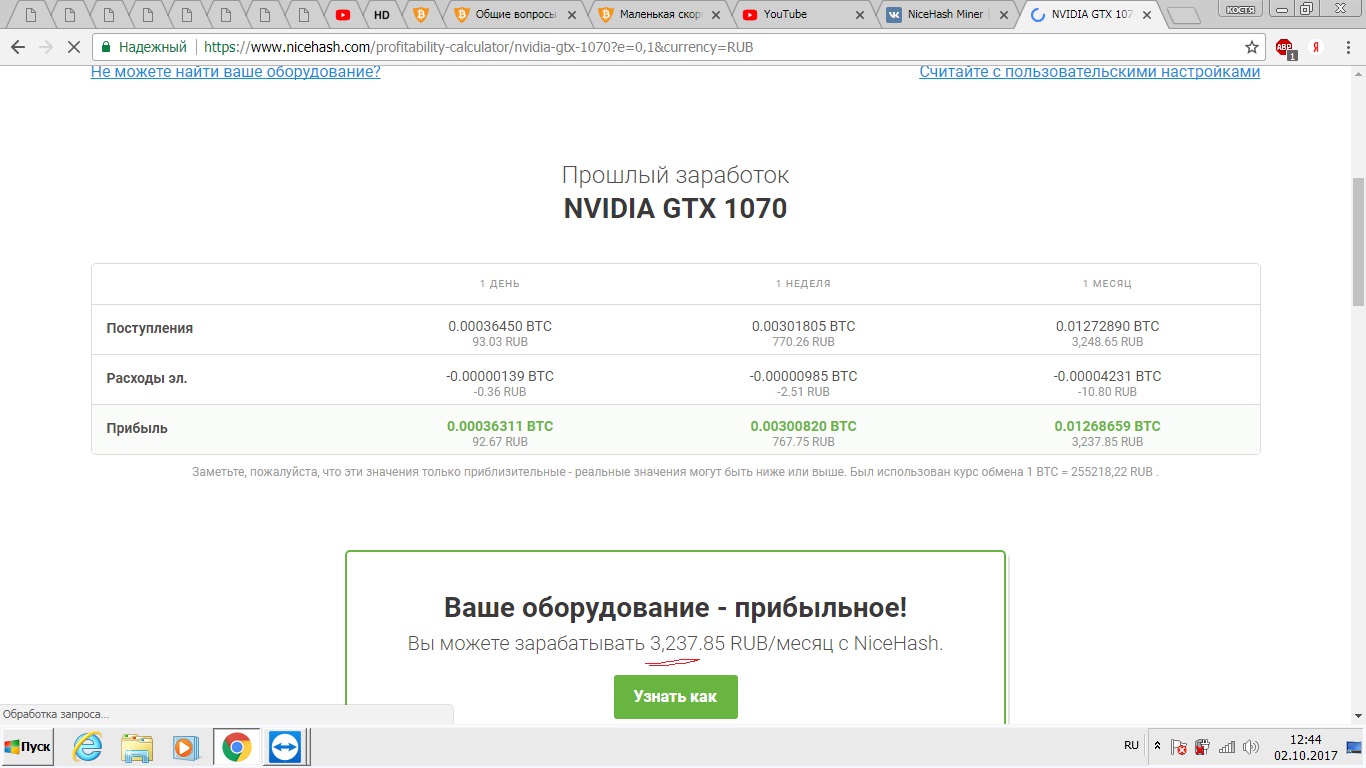
Task: Open 'Не можете найти ваше оборудование?' link
Action: click(x=235, y=72)
